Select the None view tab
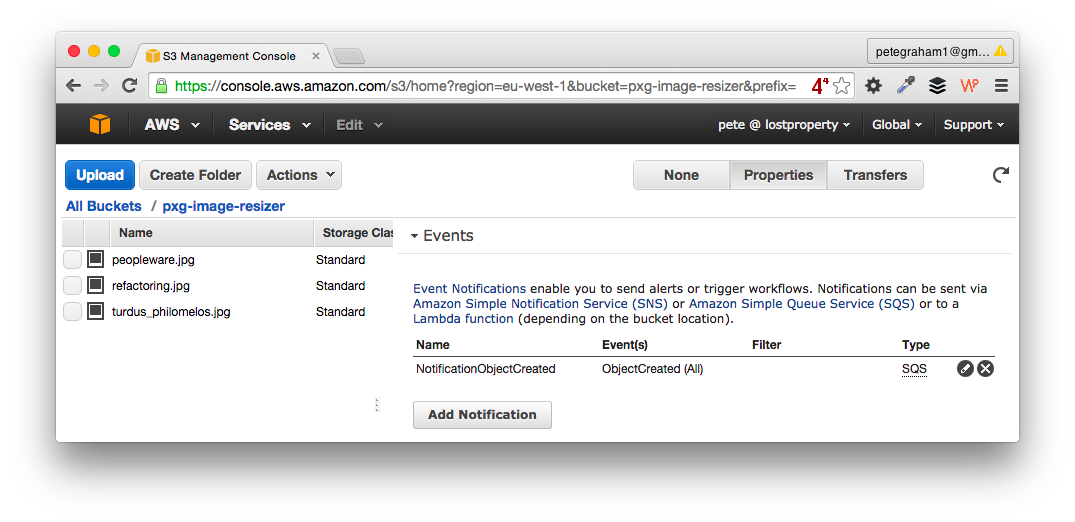1075x522 pixels. pos(681,175)
